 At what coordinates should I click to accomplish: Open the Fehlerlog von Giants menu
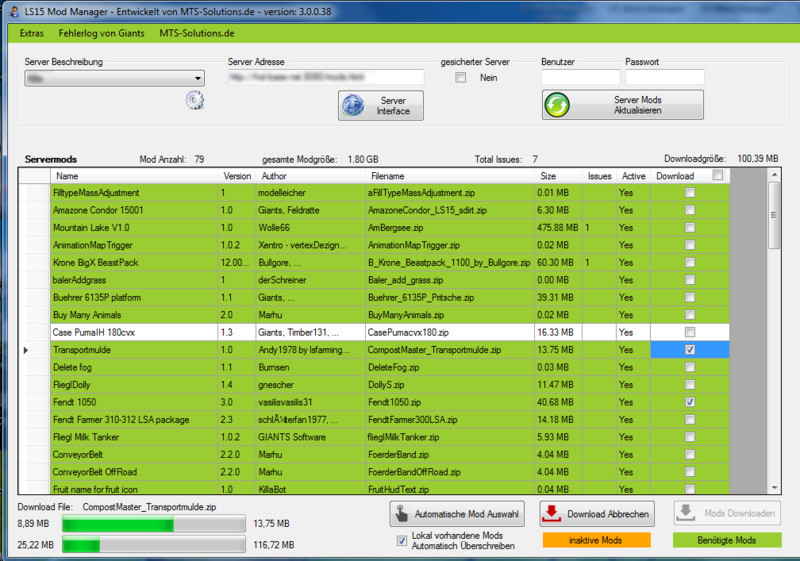[x=101, y=33]
